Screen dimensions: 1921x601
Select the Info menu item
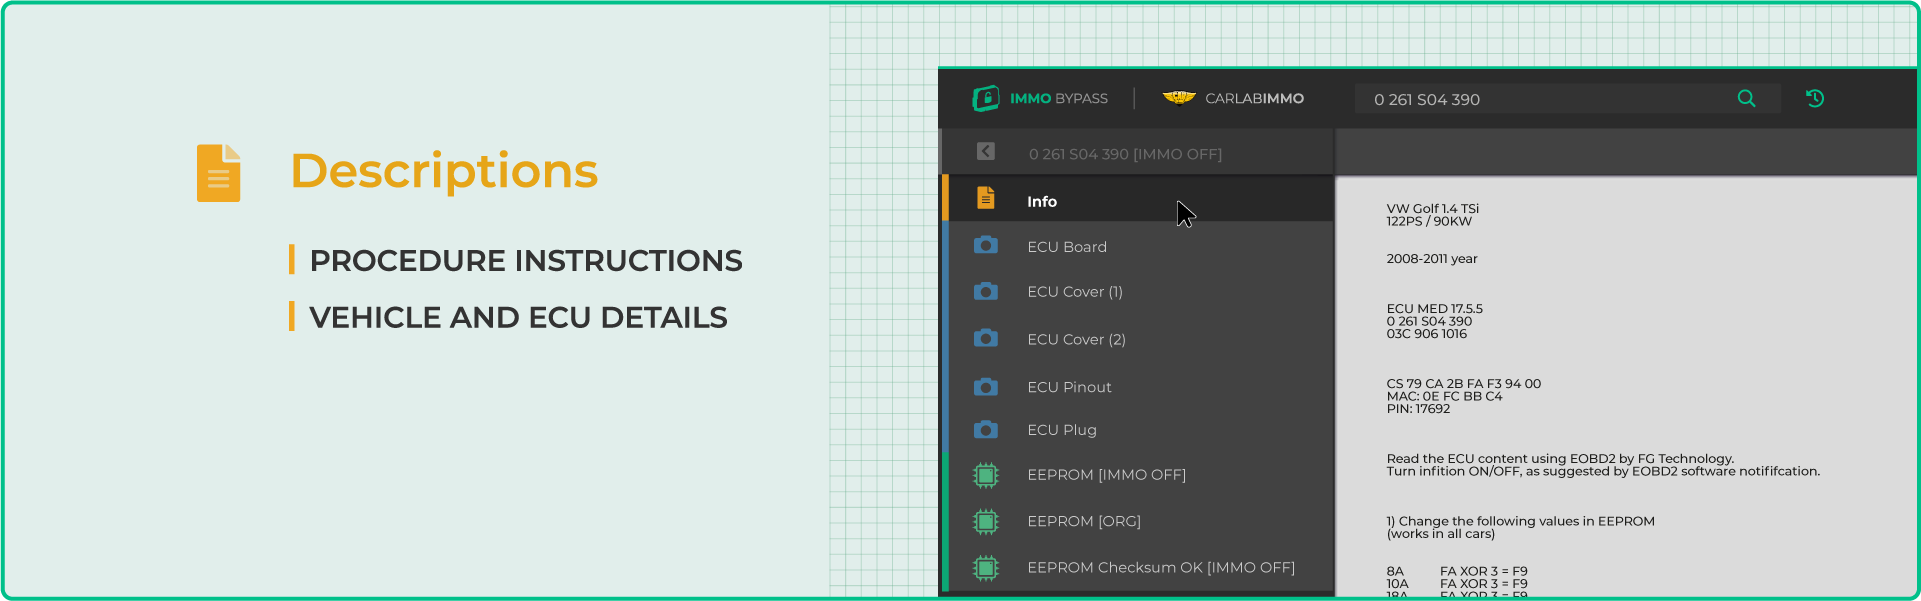tap(1042, 202)
